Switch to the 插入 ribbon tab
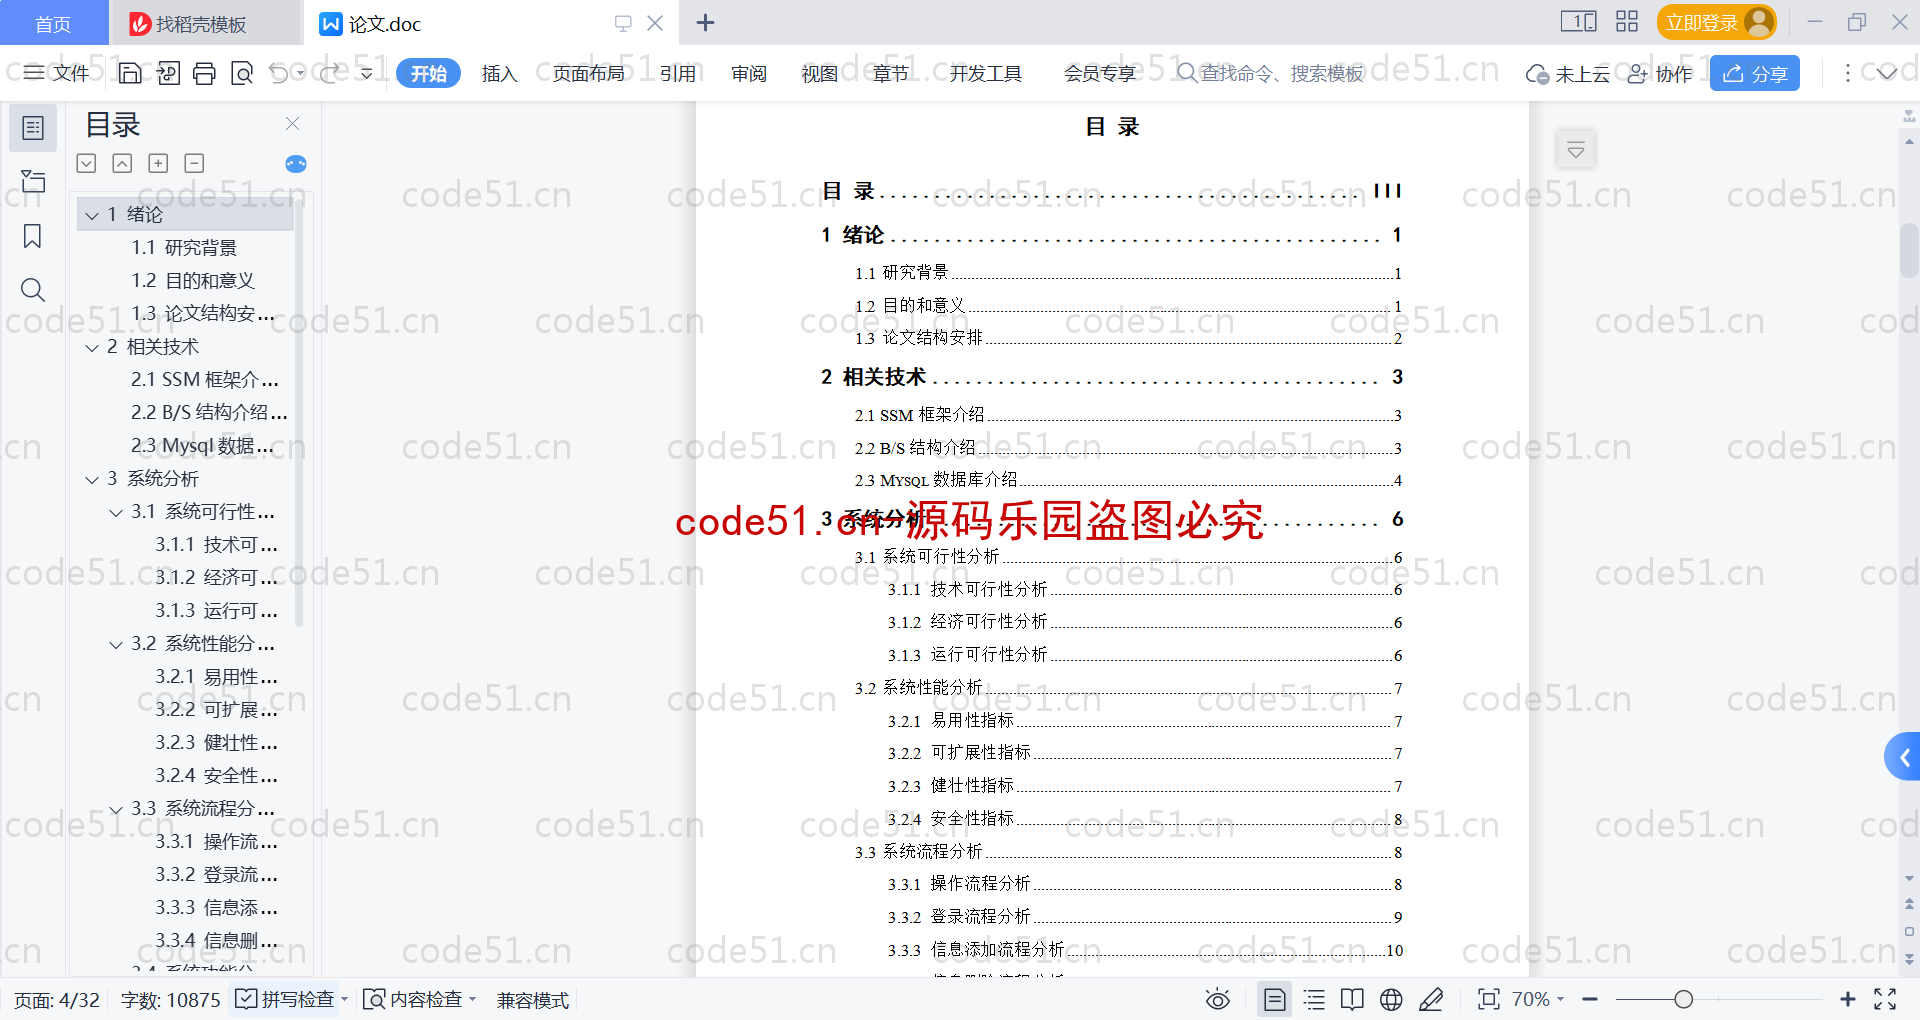This screenshot has width=1920, height=1020. pos(499,73)
